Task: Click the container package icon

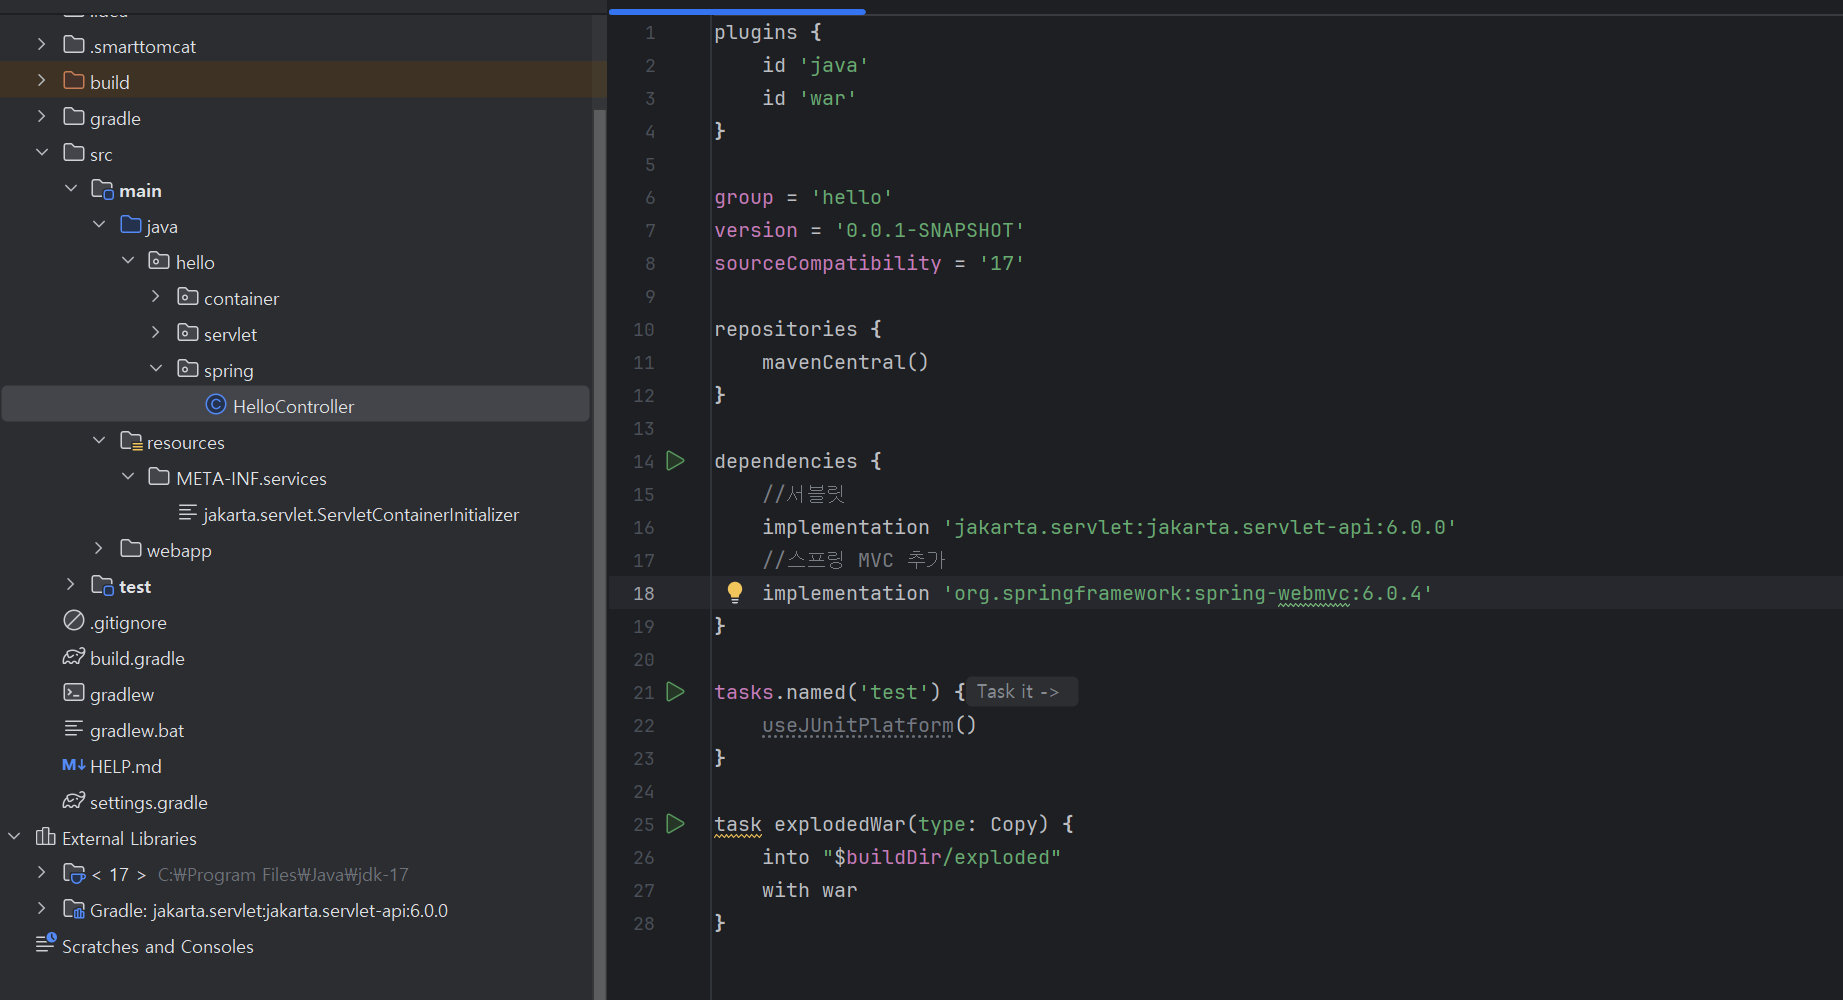Action: point(188,297)
